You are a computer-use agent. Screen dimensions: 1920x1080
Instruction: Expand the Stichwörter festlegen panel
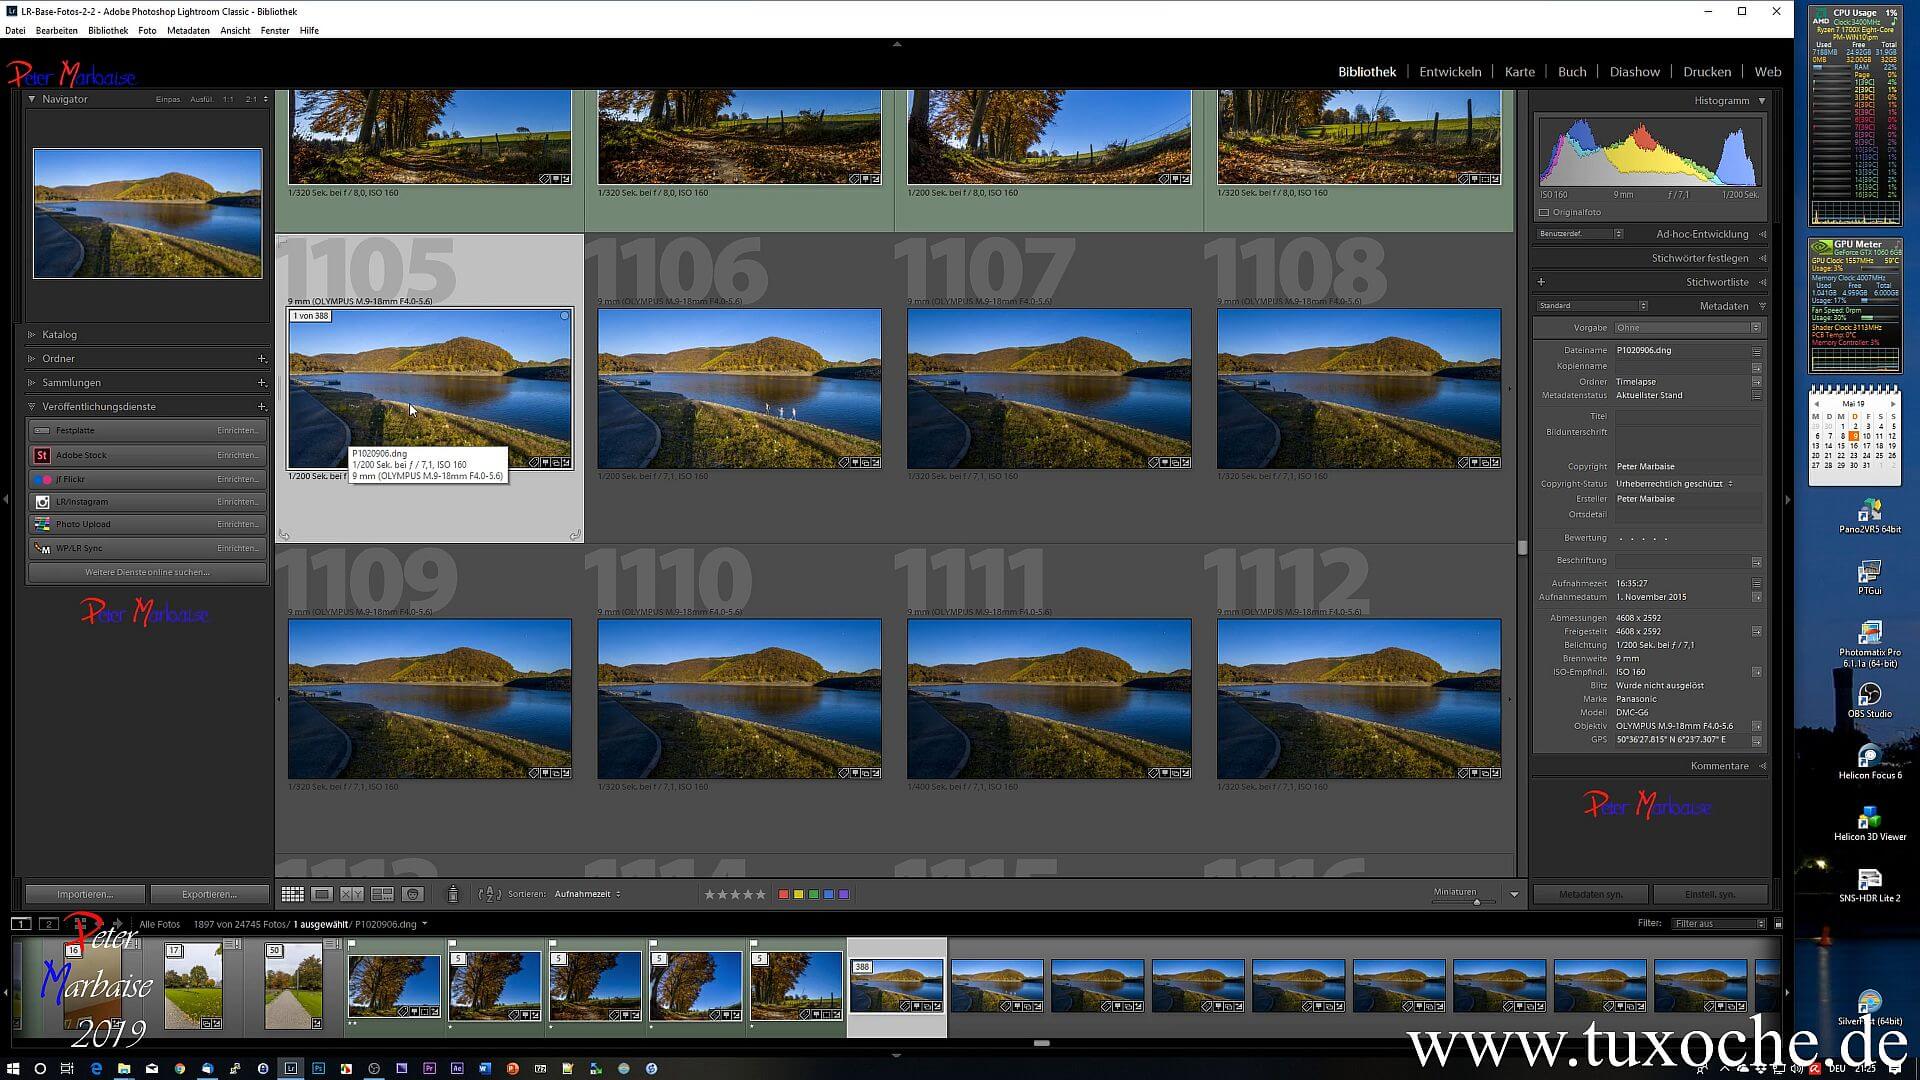pyautogui.click(x=1762, y=258)
